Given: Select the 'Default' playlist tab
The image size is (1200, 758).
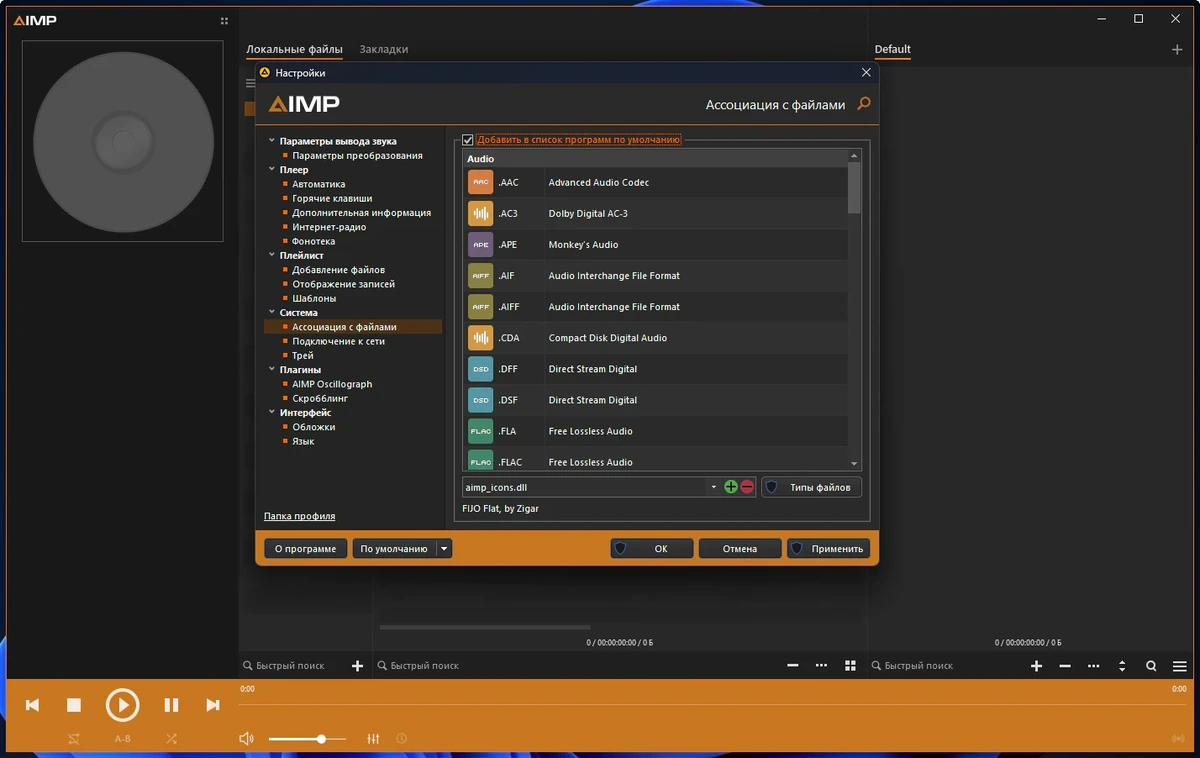Looking at the screenshot, I should pyautogui.click(x=893, y=49).
